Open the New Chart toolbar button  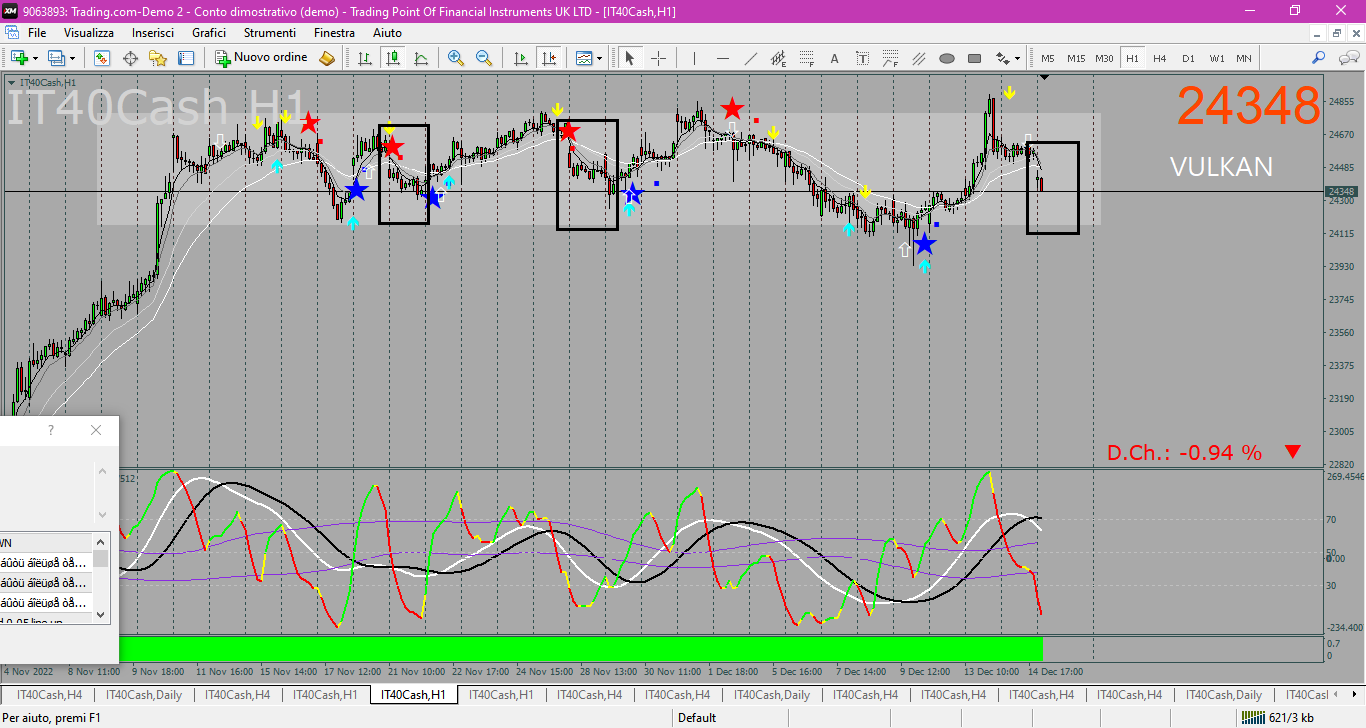point(19,58)
